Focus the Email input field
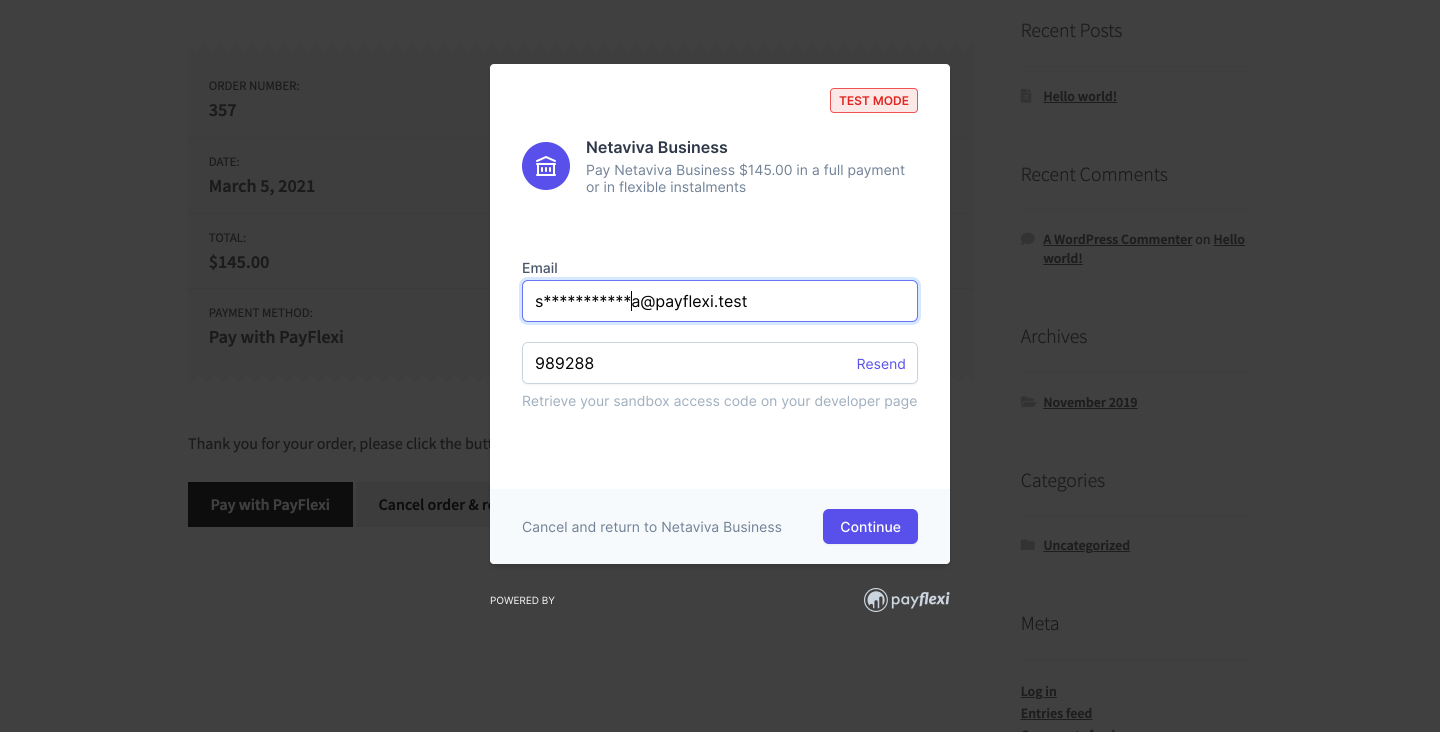 [x=720, y=301]
